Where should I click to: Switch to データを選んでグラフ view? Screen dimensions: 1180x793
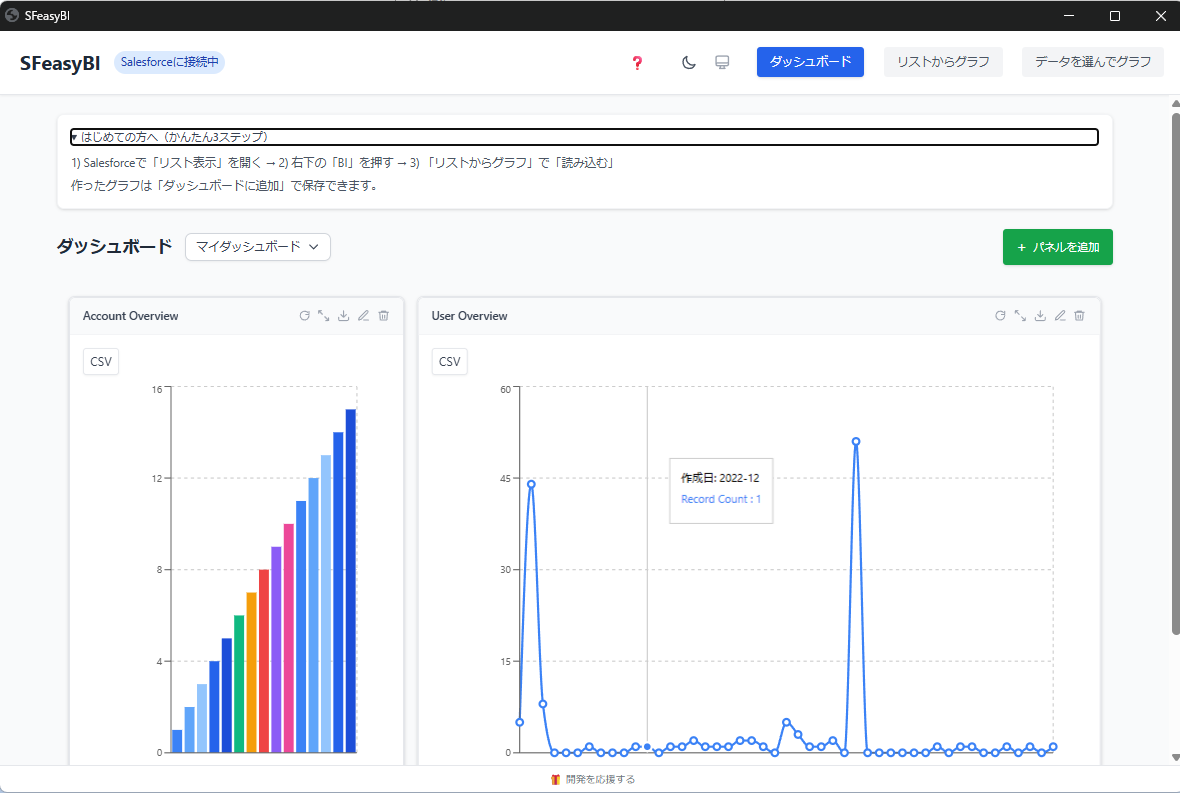[1092, 61]
